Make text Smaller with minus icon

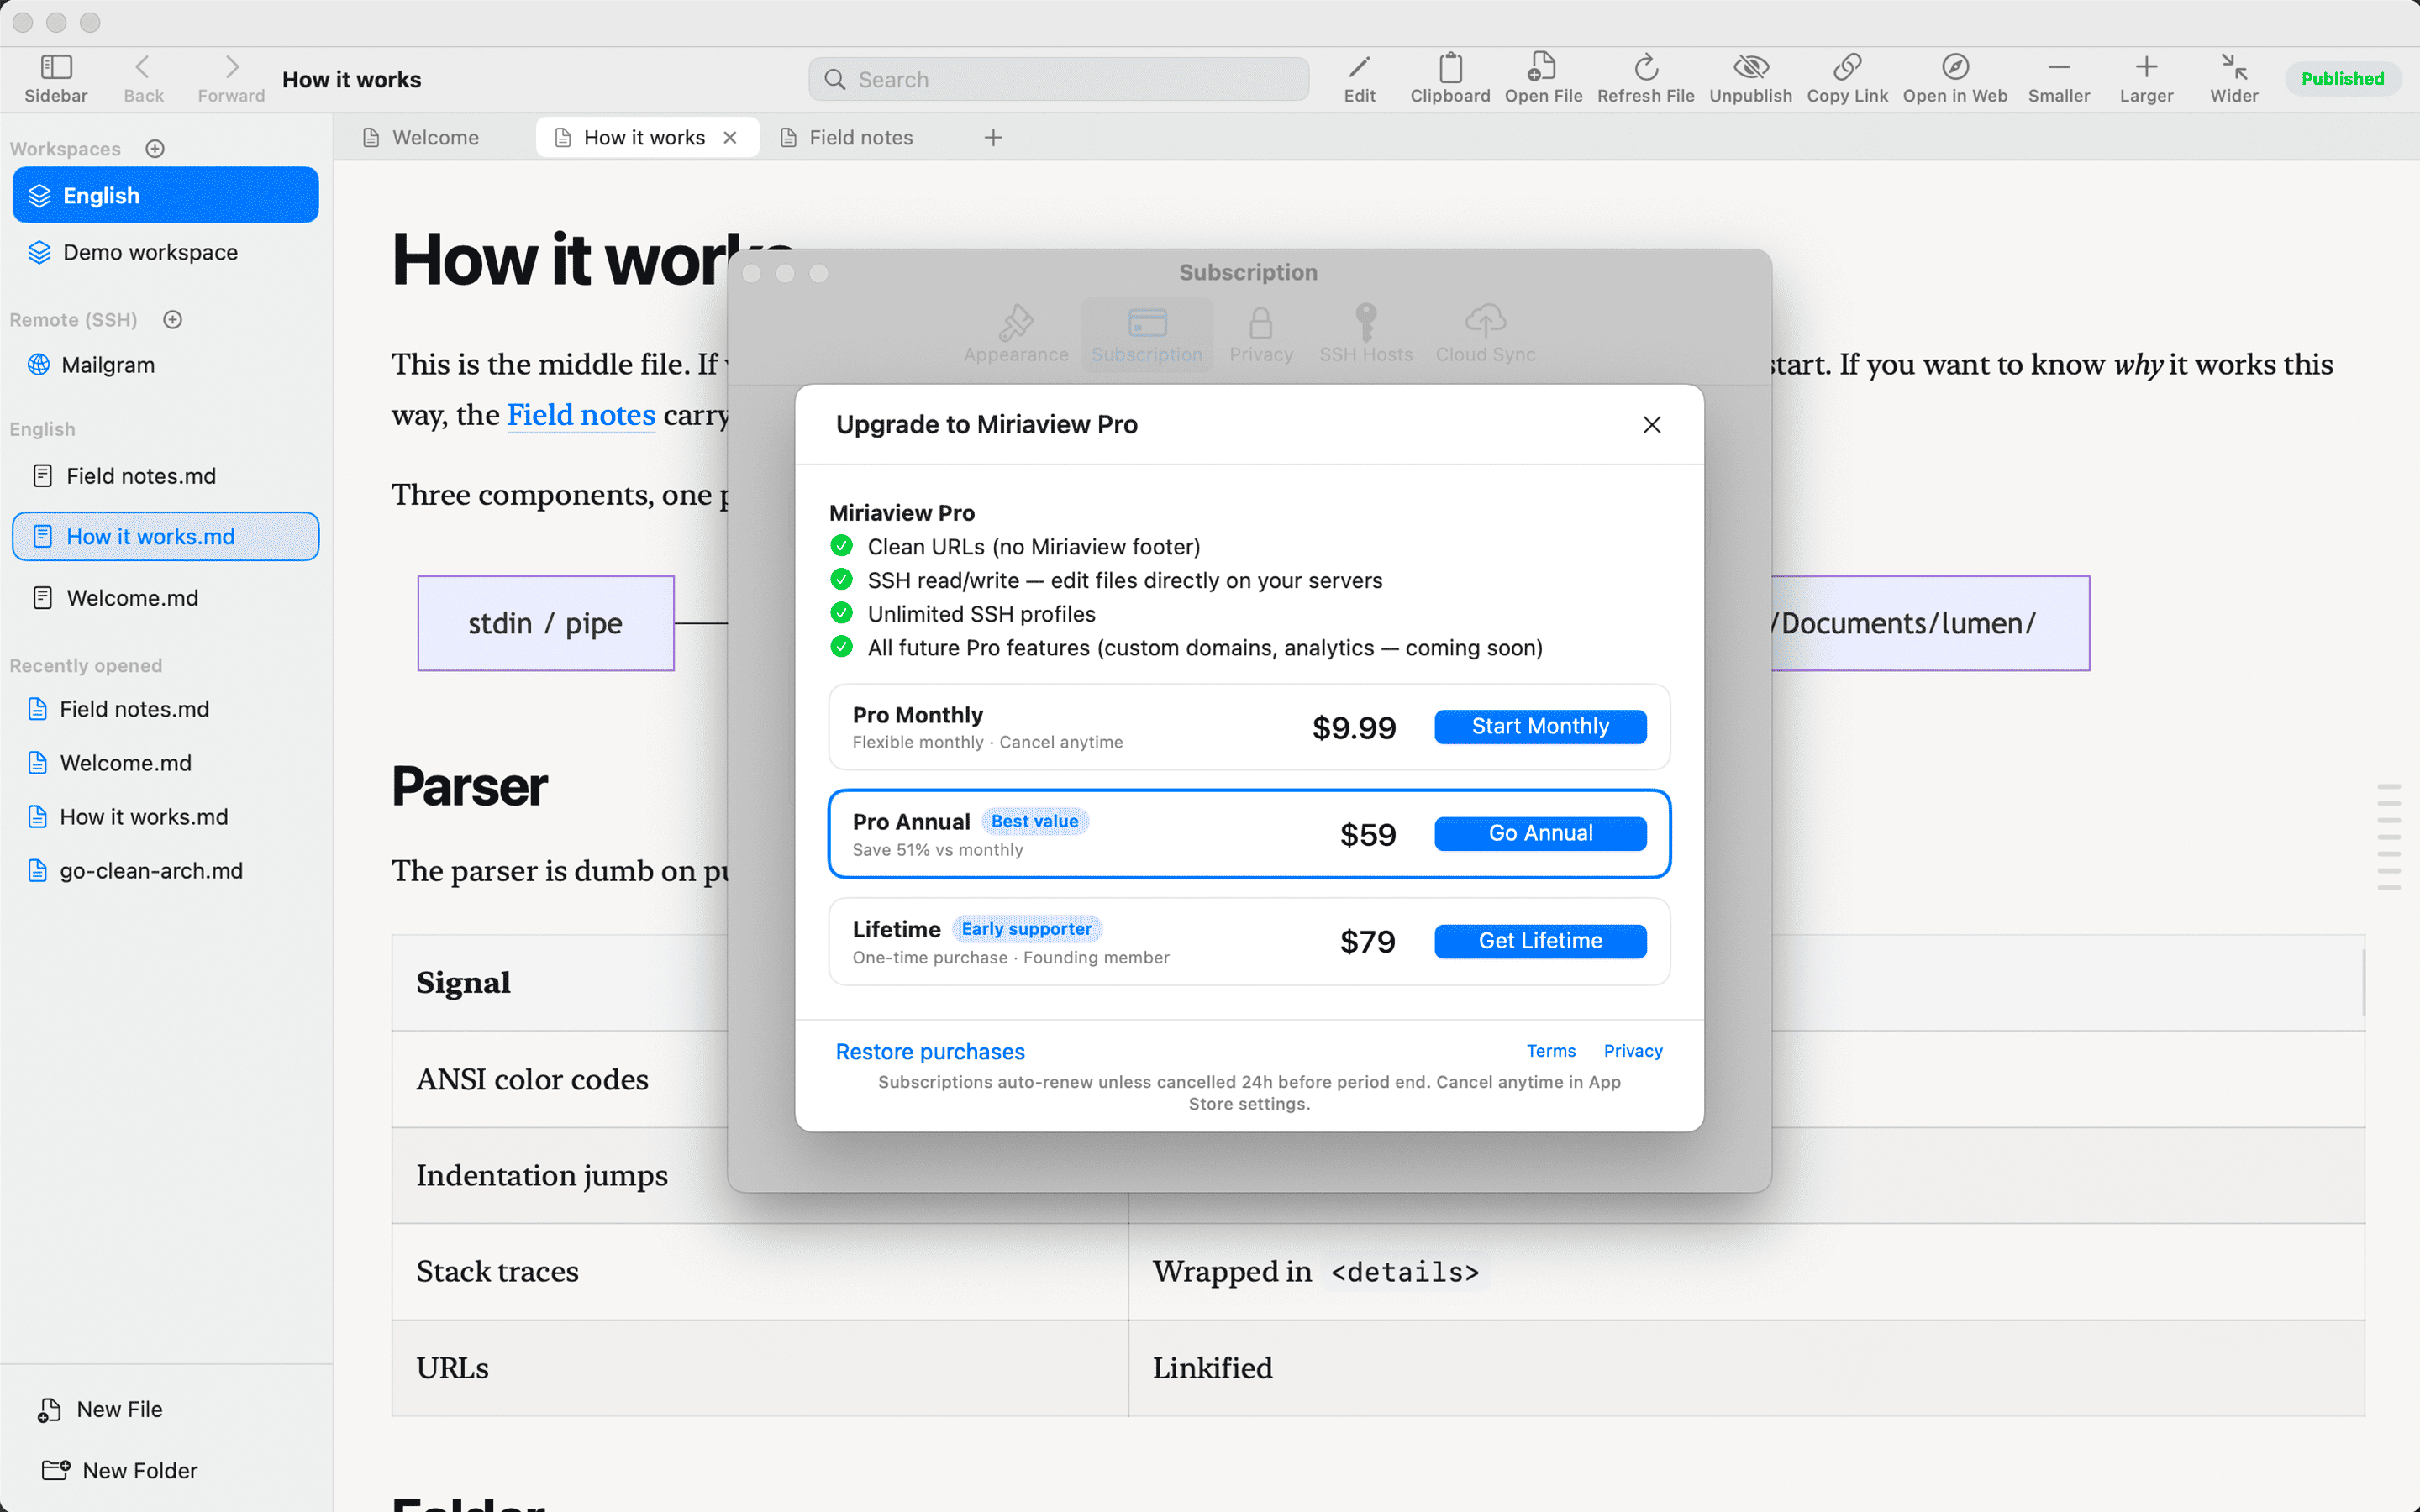pyautogui.click(x=2059, y=67)
